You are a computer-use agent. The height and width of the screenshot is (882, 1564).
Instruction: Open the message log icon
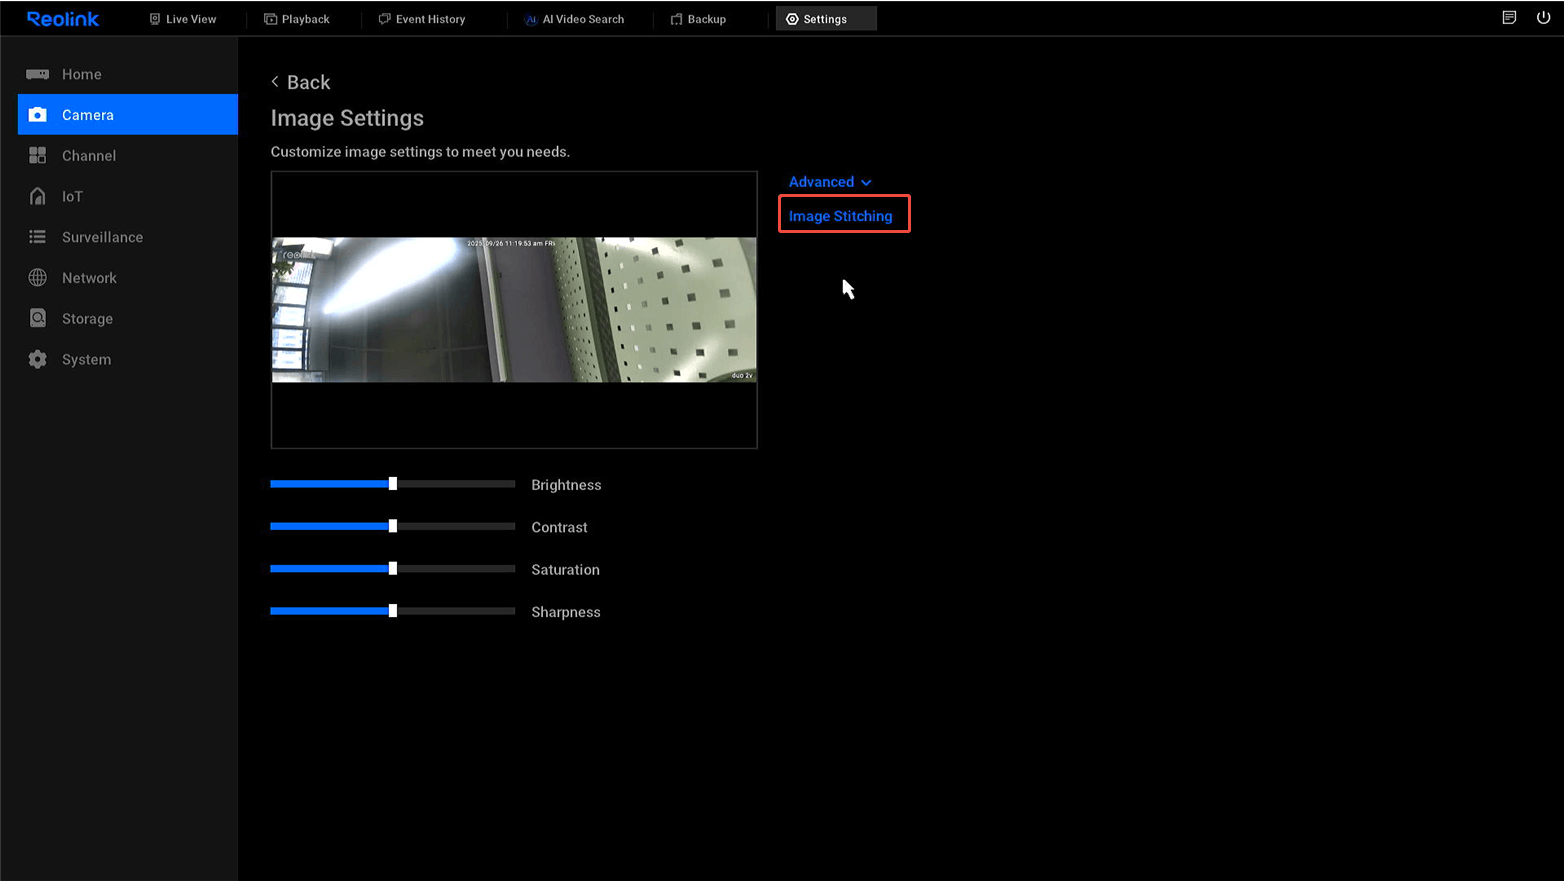pos(1509,18)
